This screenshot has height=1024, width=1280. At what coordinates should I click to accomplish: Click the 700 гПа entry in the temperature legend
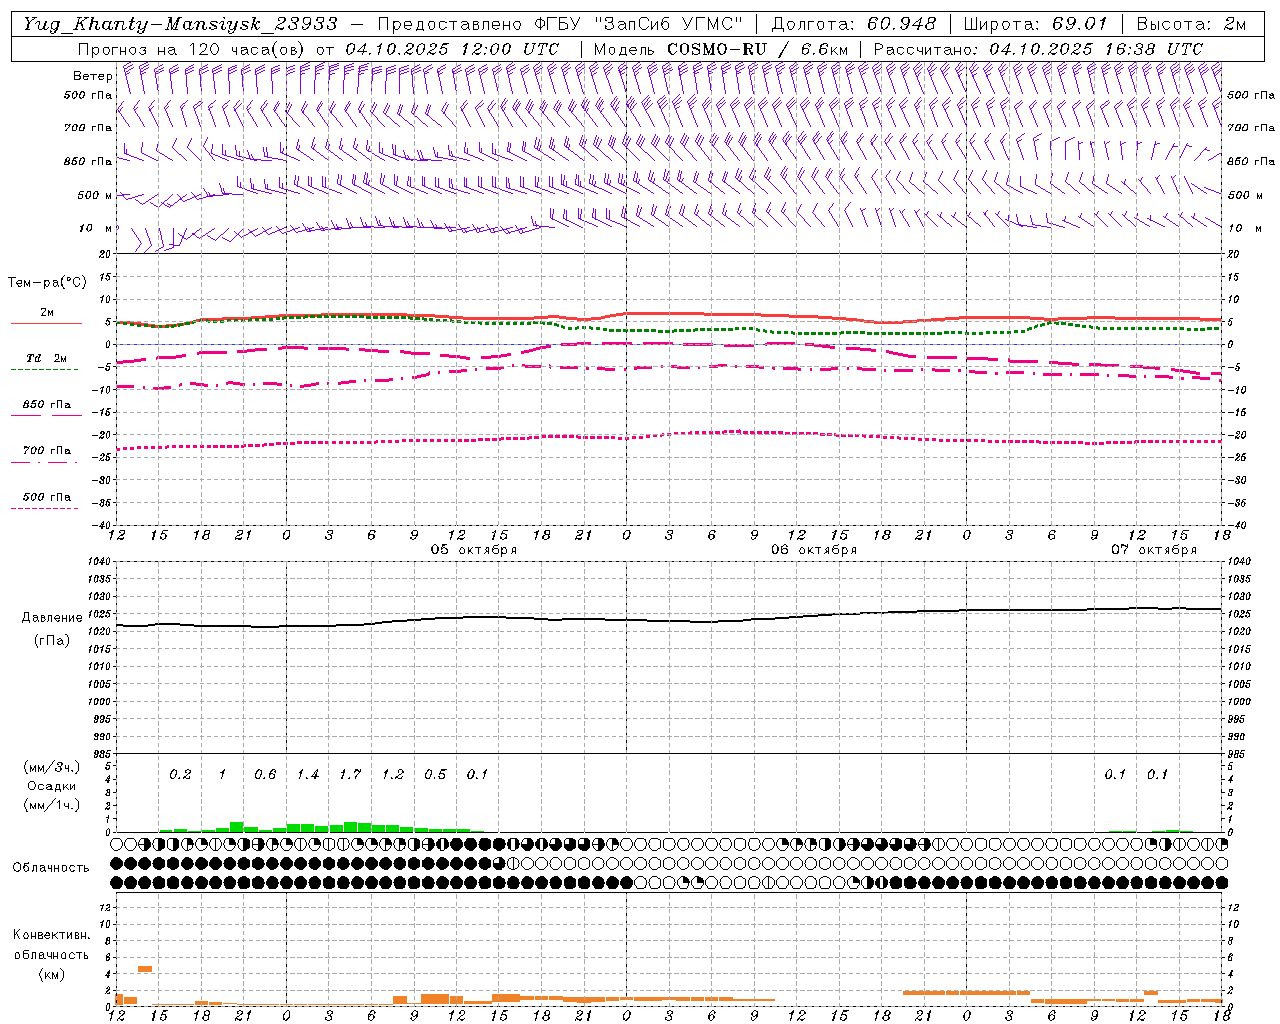pyautogui.click(x=46, y=451)
